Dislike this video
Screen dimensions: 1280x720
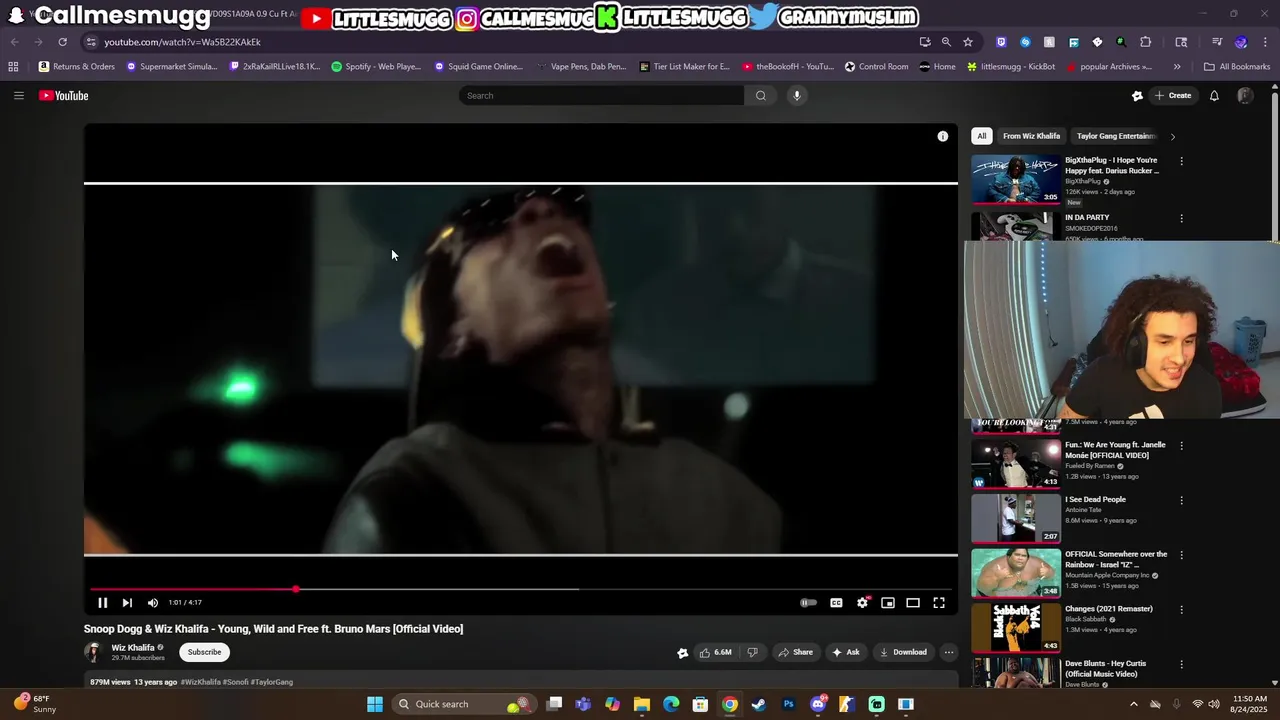[752, 652]
